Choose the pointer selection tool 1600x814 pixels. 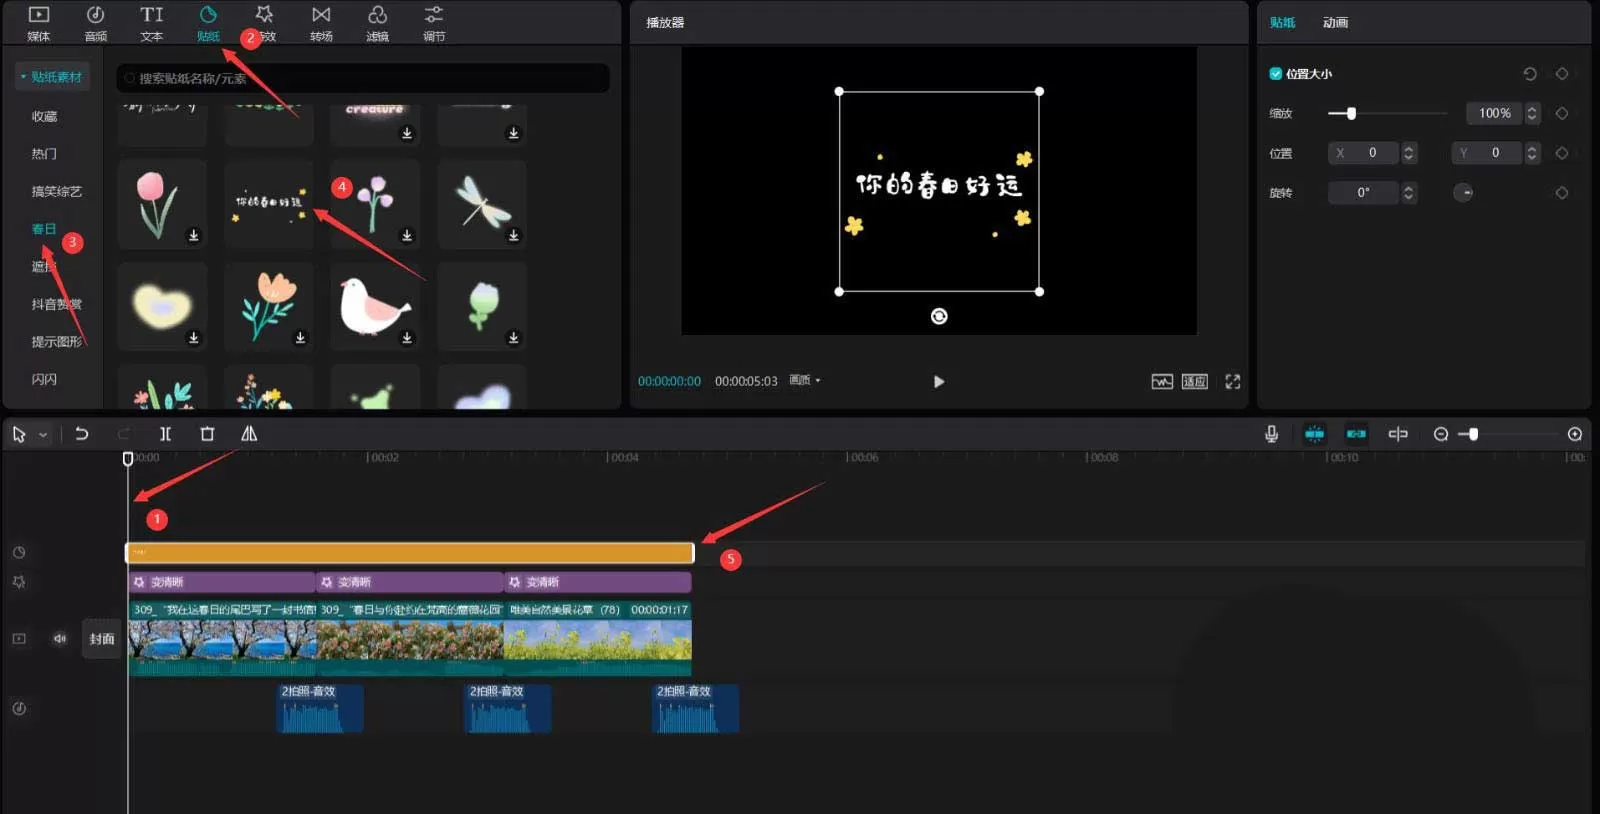(x=19, y=434)
